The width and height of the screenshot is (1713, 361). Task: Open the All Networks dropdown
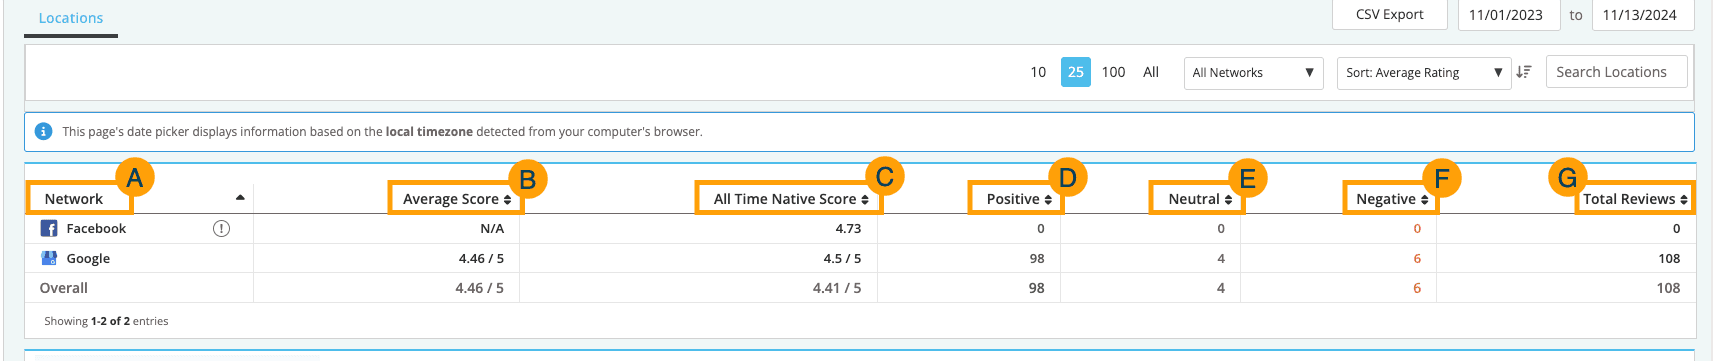pos(1253,73)
